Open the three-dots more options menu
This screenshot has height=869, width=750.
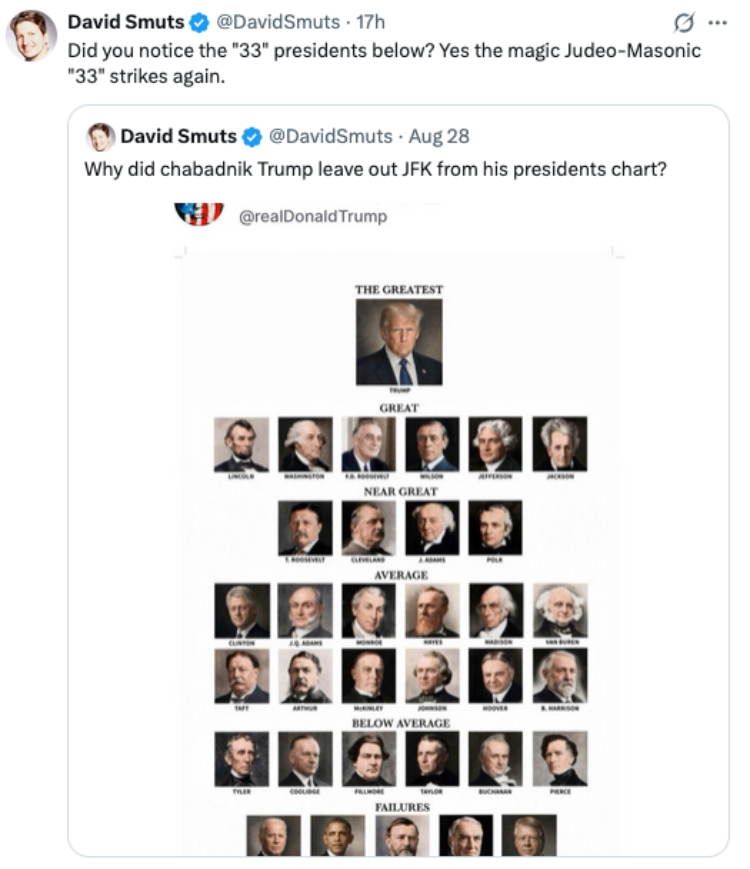coord(717,23)
